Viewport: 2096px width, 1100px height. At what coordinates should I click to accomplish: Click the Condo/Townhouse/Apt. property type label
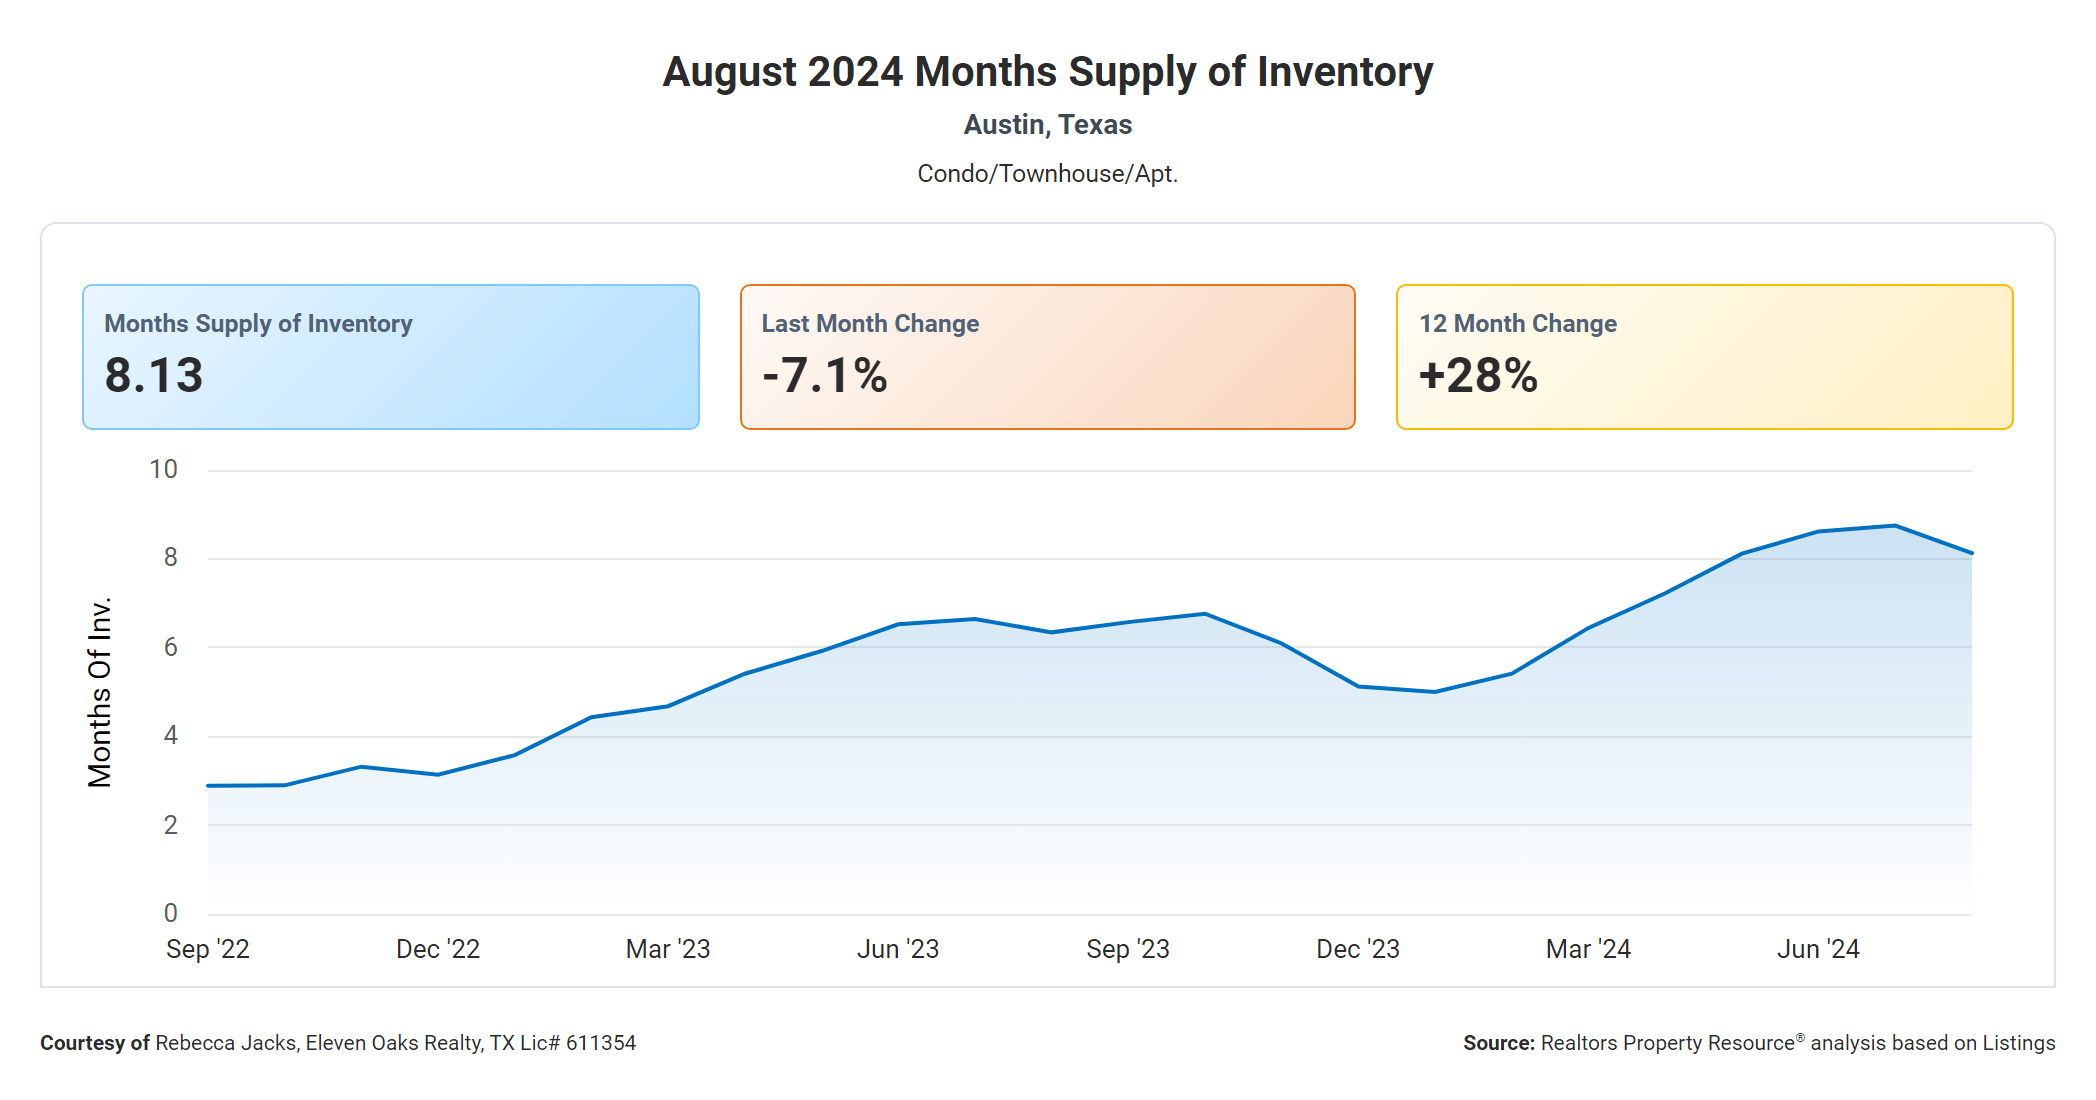(x=1047, y=174)
